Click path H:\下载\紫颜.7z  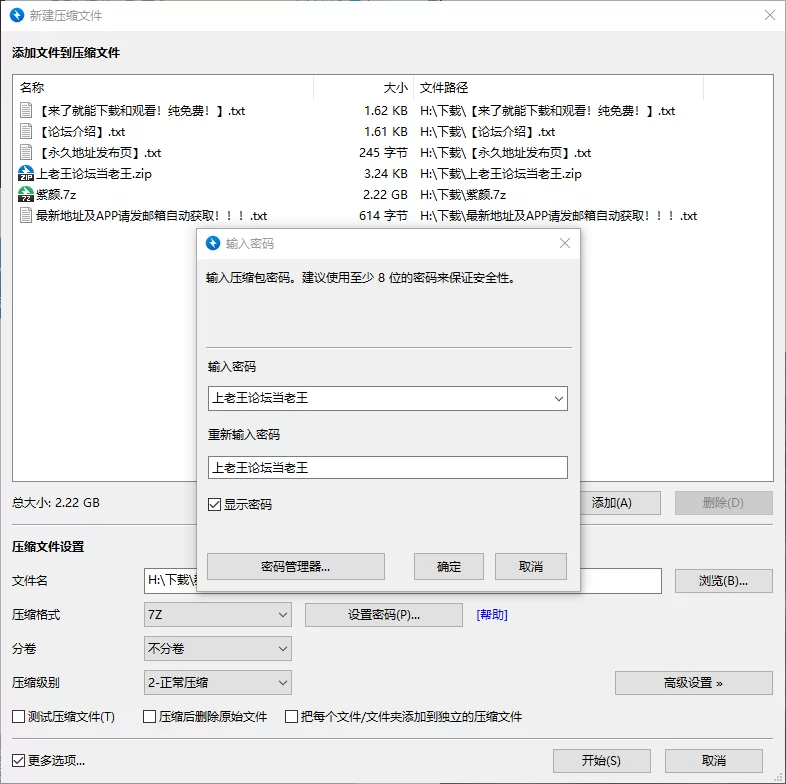point(463,194)
